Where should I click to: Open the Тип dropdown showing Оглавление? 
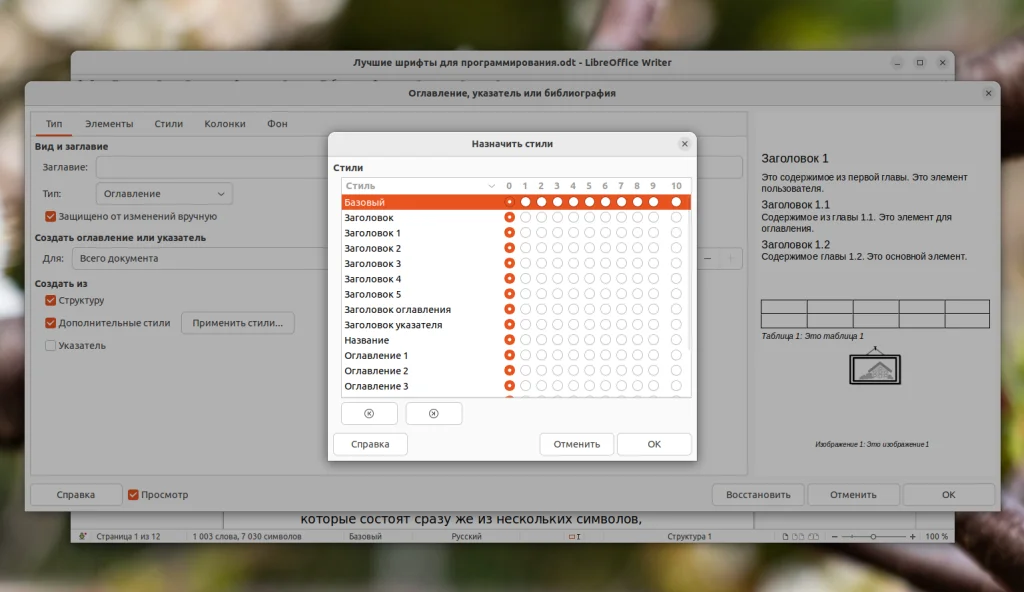point(163,193)
